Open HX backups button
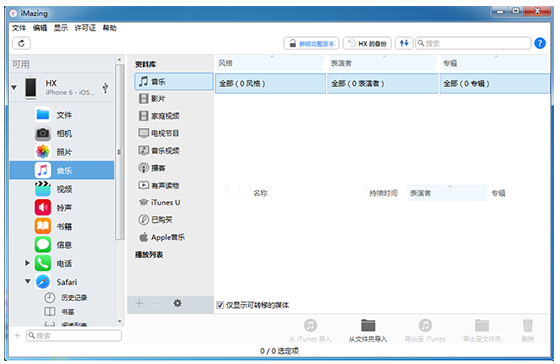Viewport: 560px width, 364px height. (x=367, y=44)
